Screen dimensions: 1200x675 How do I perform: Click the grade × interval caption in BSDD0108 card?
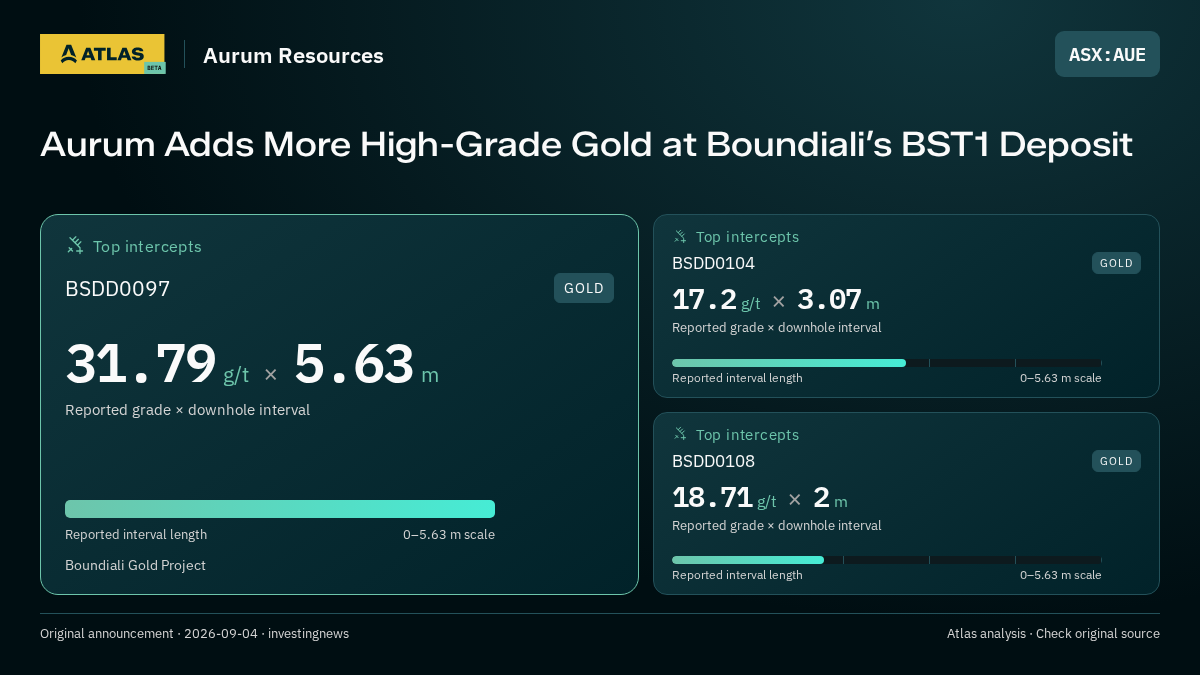click(776, 526)
